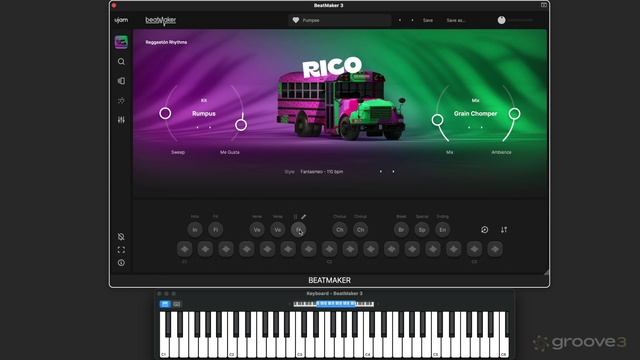Open the preset name field in the top bar
Viewport: 640px width, 360px height.
340,20
